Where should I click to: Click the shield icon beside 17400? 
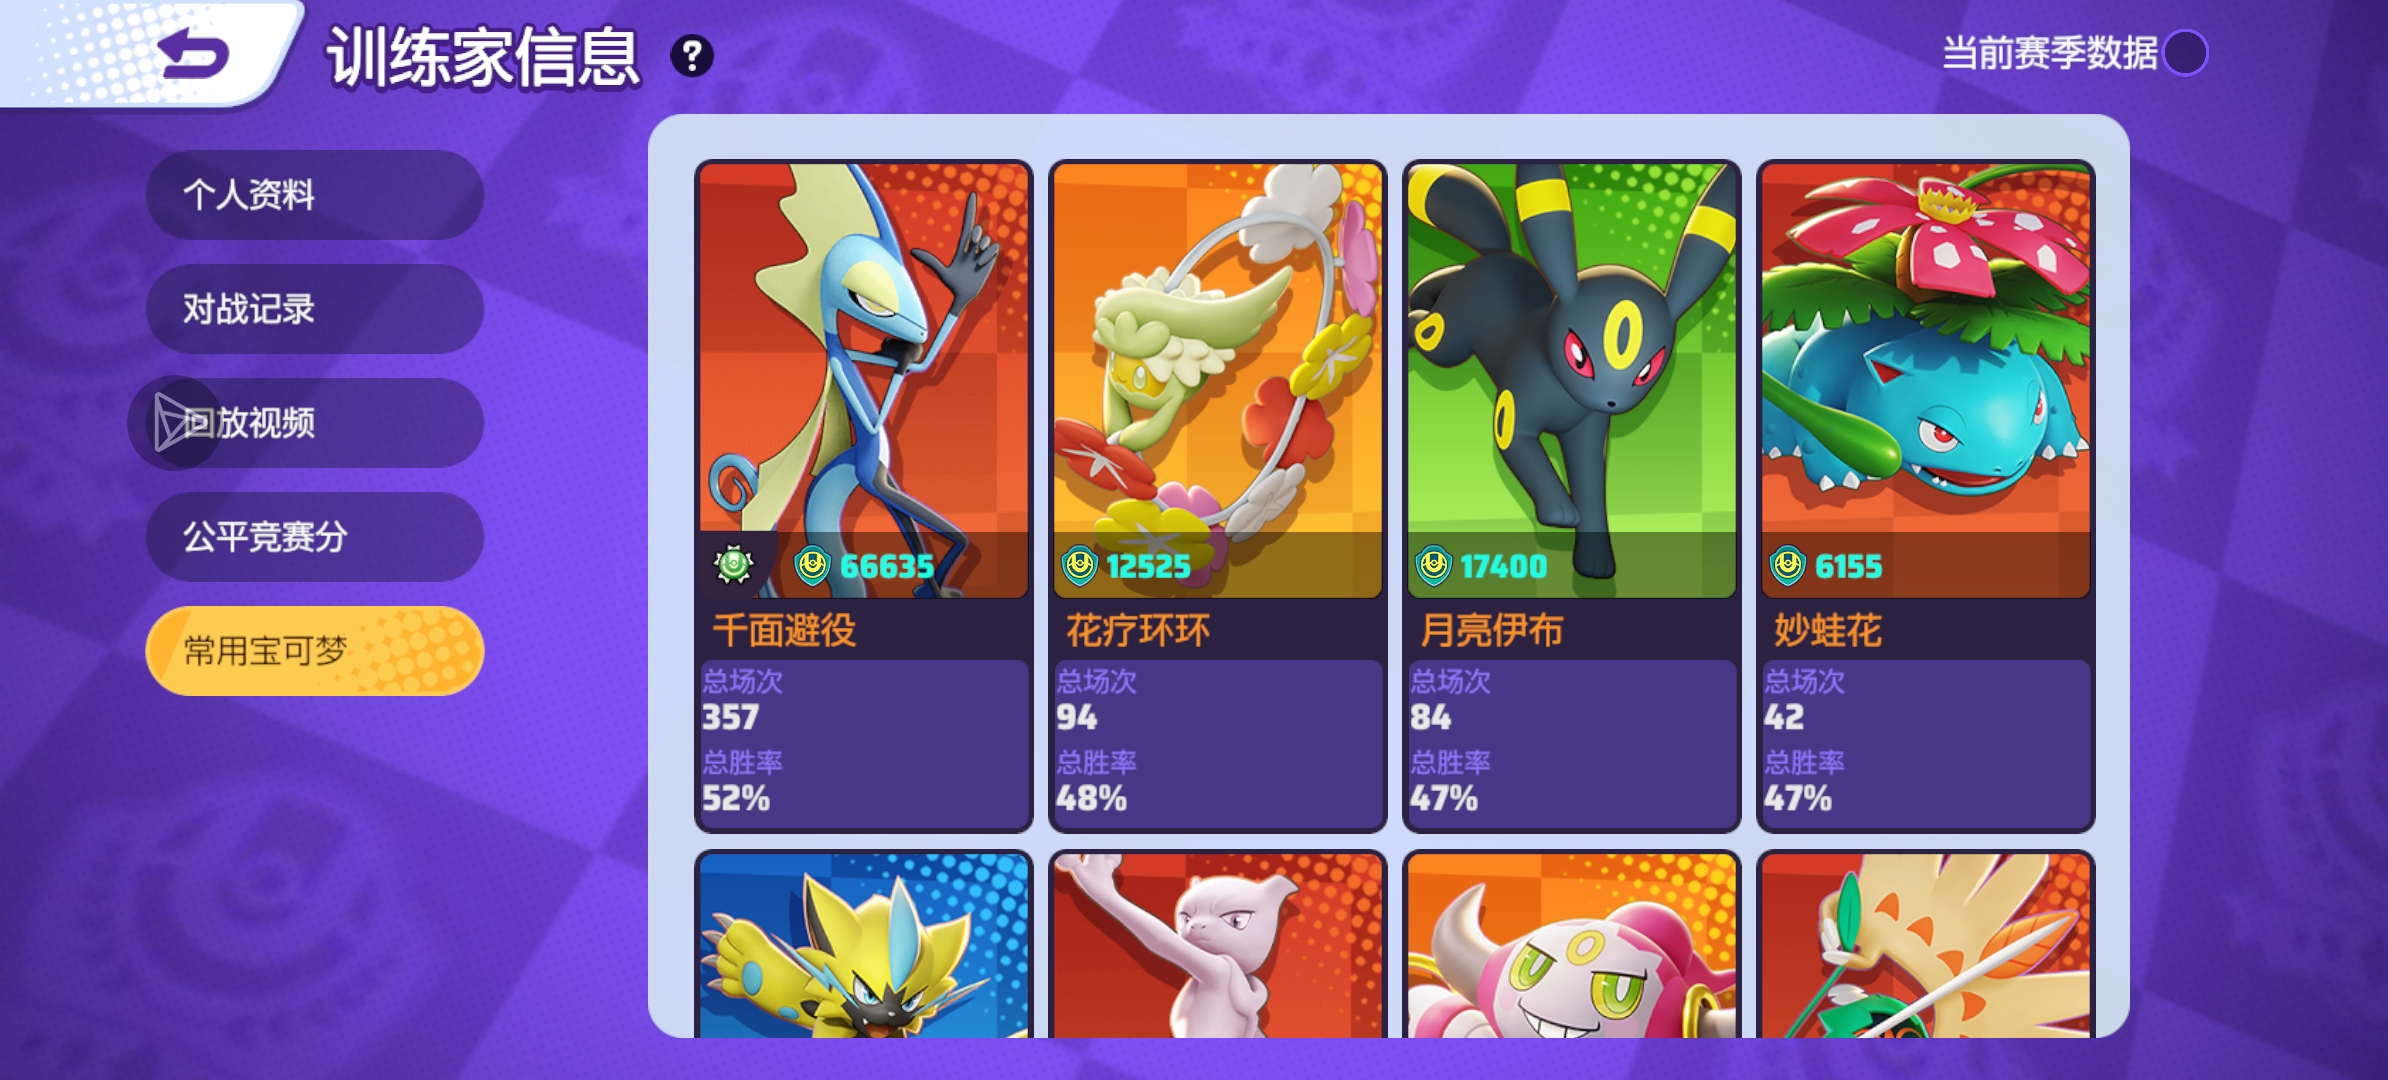click(1433, 566)
